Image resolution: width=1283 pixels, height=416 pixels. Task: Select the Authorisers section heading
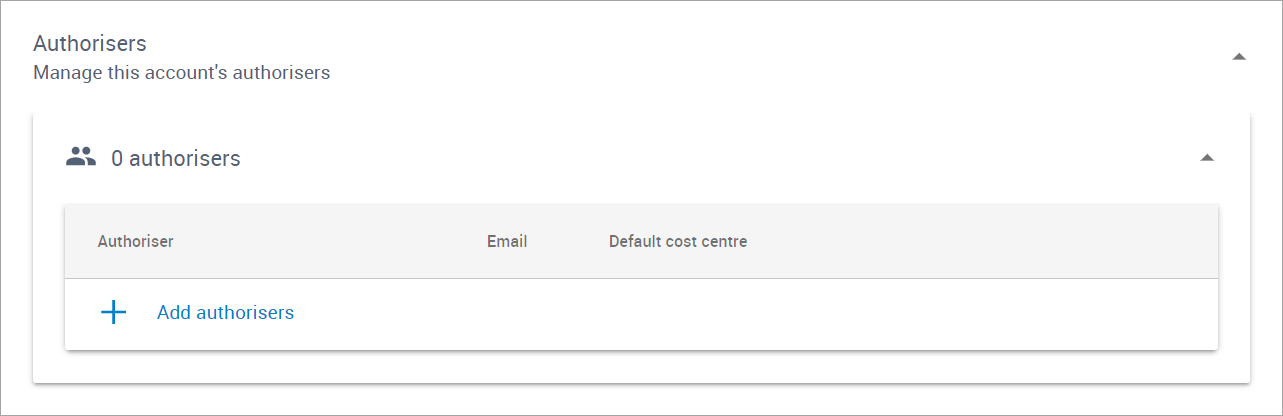pyautogui.click(x=90, y=44)
